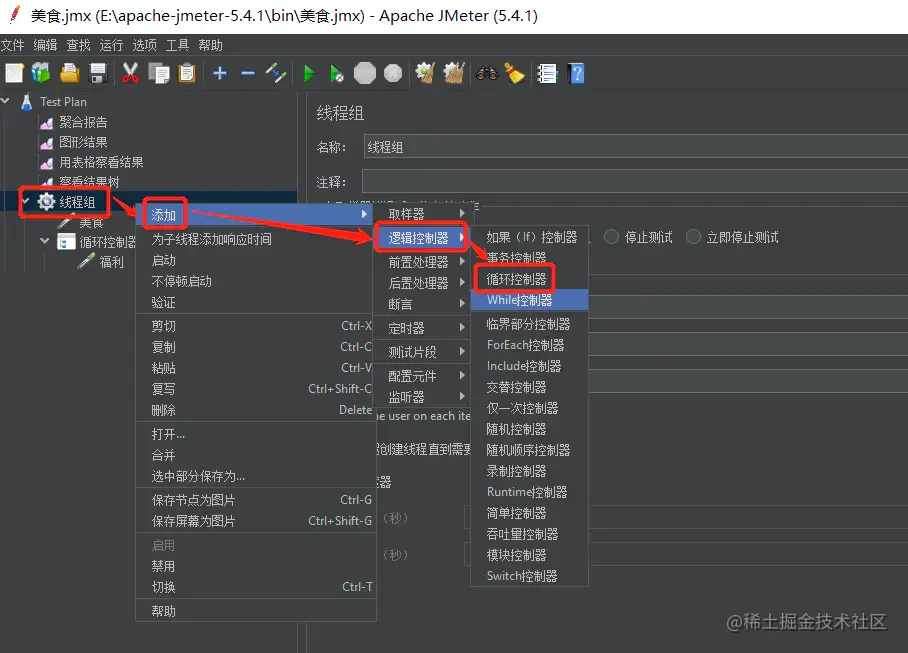Image resolution: width=908 pixels, height=653 pixels.
Task: Click the plus Expand All icon
Action: coord(219,73)
